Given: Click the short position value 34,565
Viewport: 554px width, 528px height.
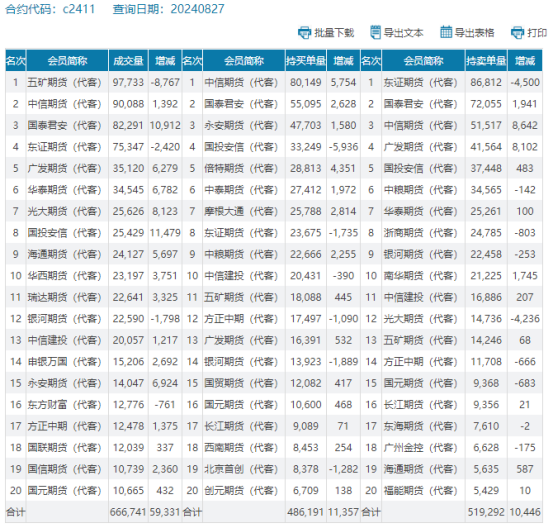Looking at the screenshot, I should click(x=486, y=190).
